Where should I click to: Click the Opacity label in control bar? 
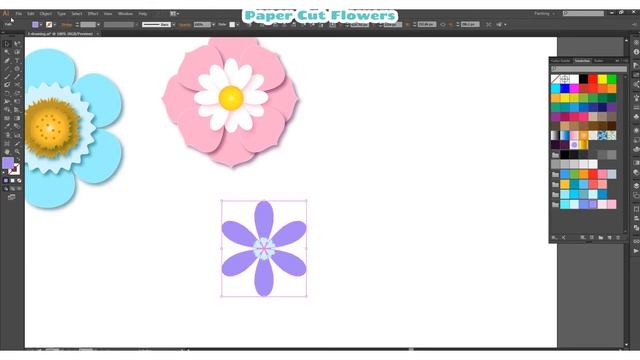185,25
